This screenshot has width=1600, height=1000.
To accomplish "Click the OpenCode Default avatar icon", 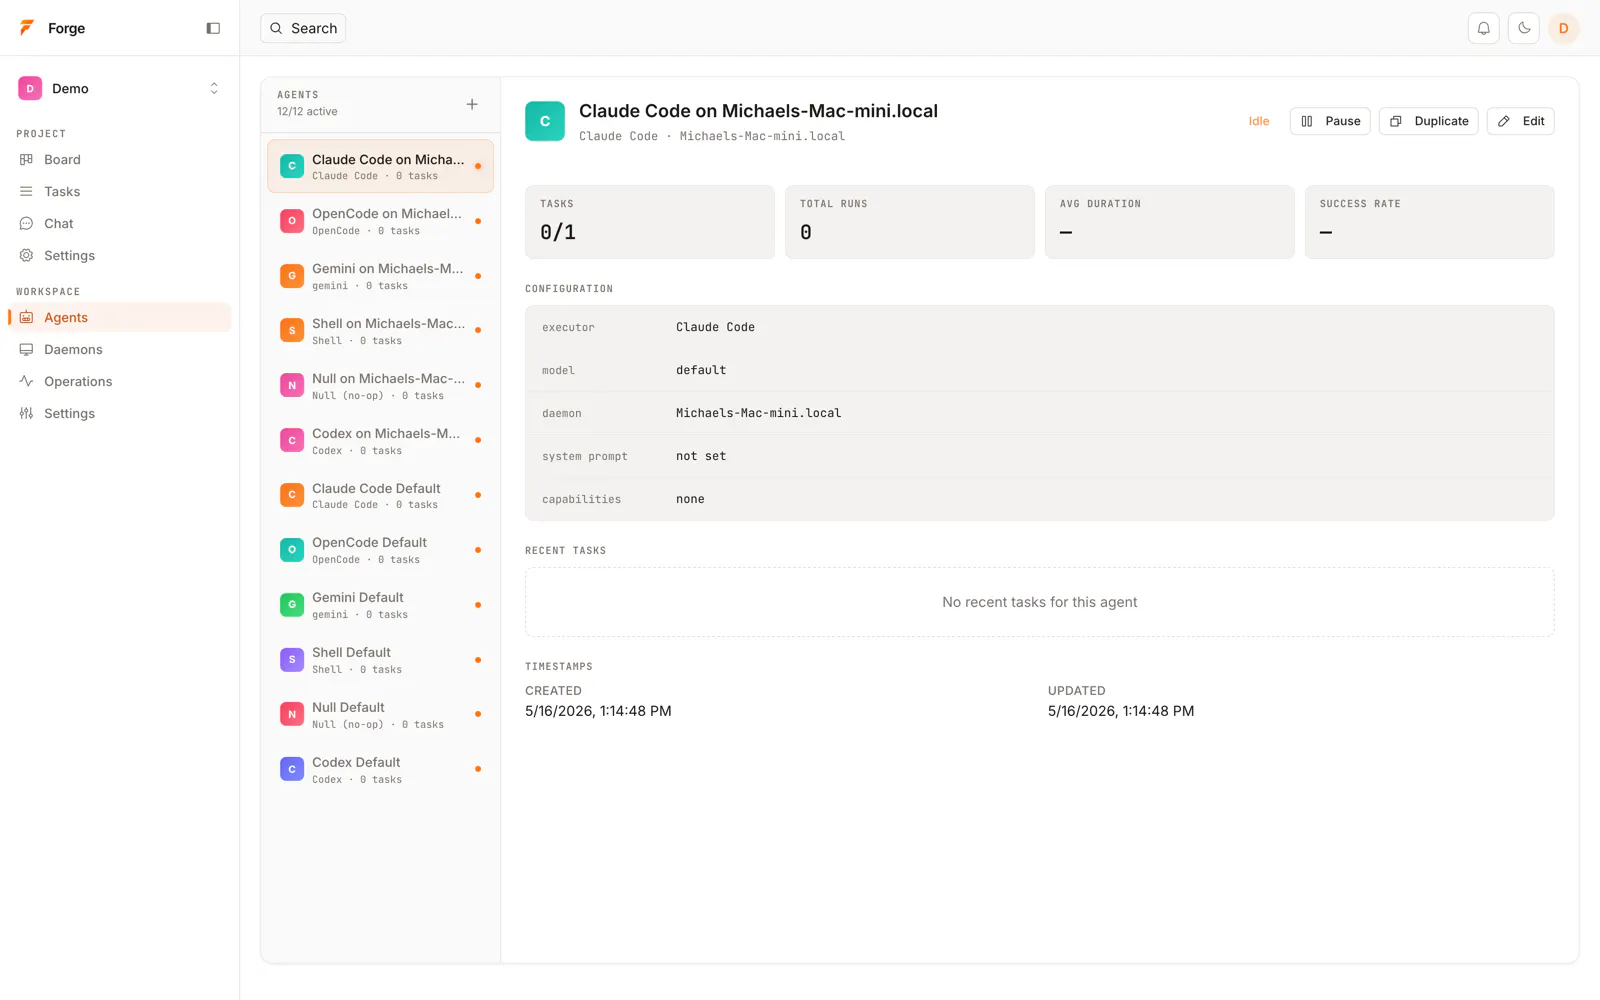I will pos(292,550).
